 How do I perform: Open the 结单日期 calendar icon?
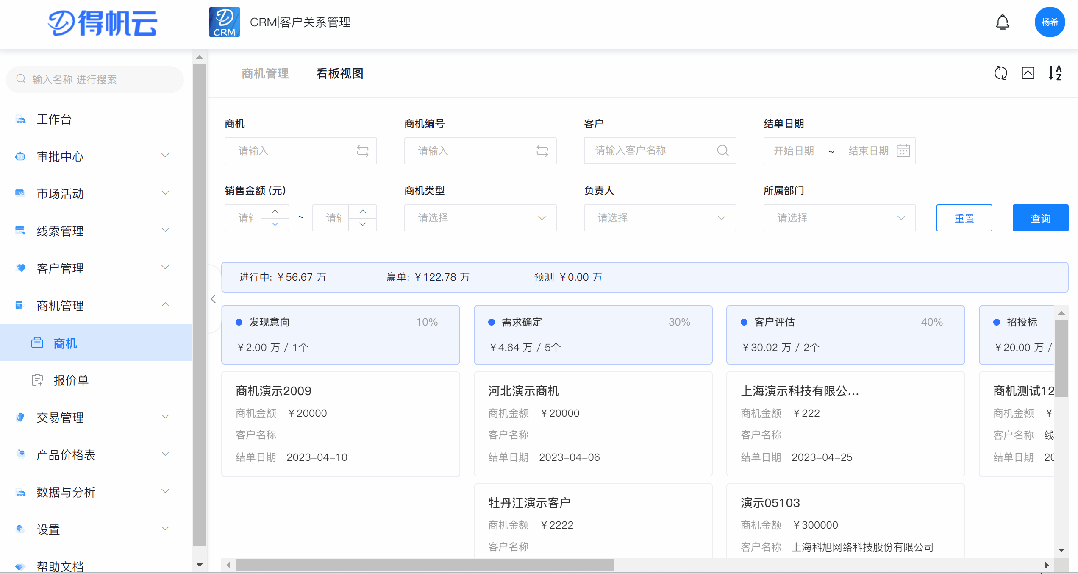(x=903, y=151)
